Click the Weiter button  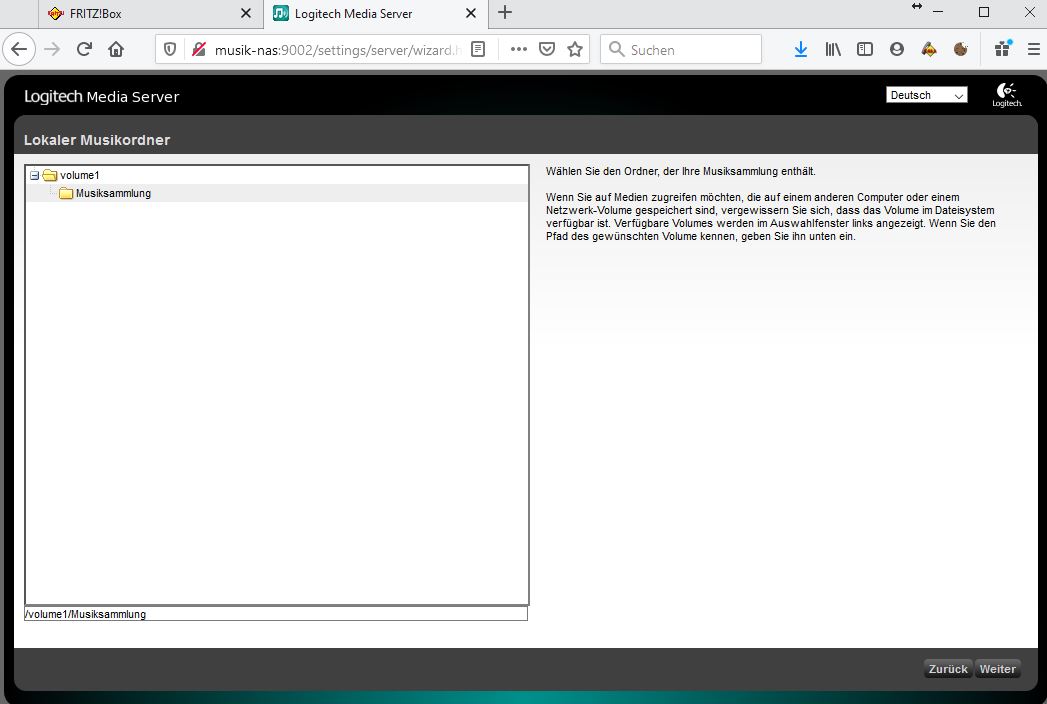tap(998, 669)
